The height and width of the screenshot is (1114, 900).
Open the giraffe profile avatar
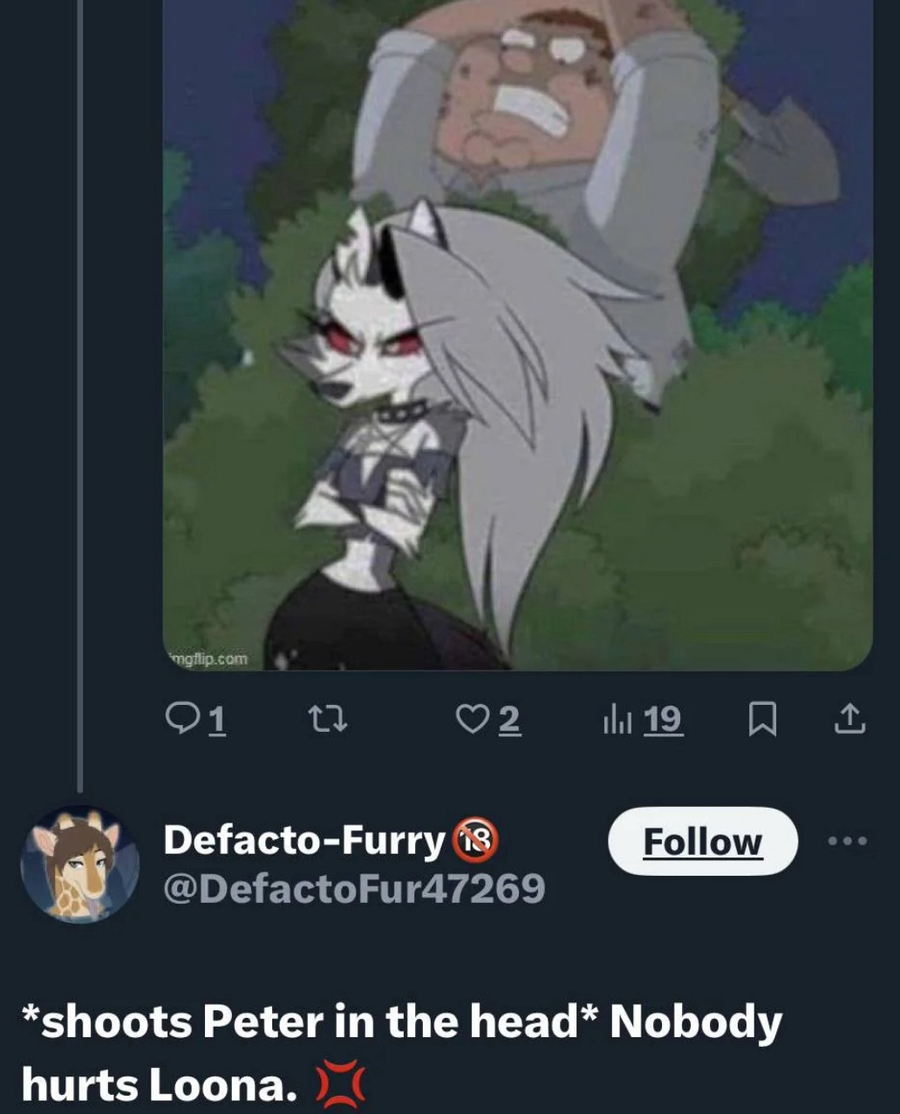(x=80, y=864)
